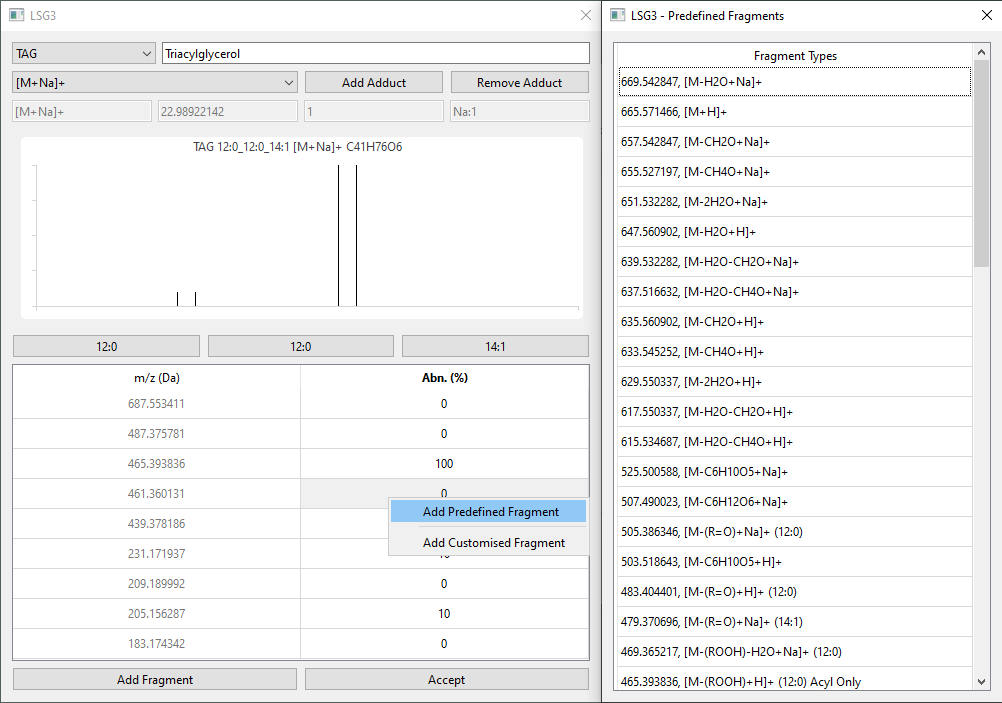This screenshot has width=1002, height=703.
Task: Select fragment 657.542847, [M-CH2O+Na]+
Action: (x=795, y=142)
